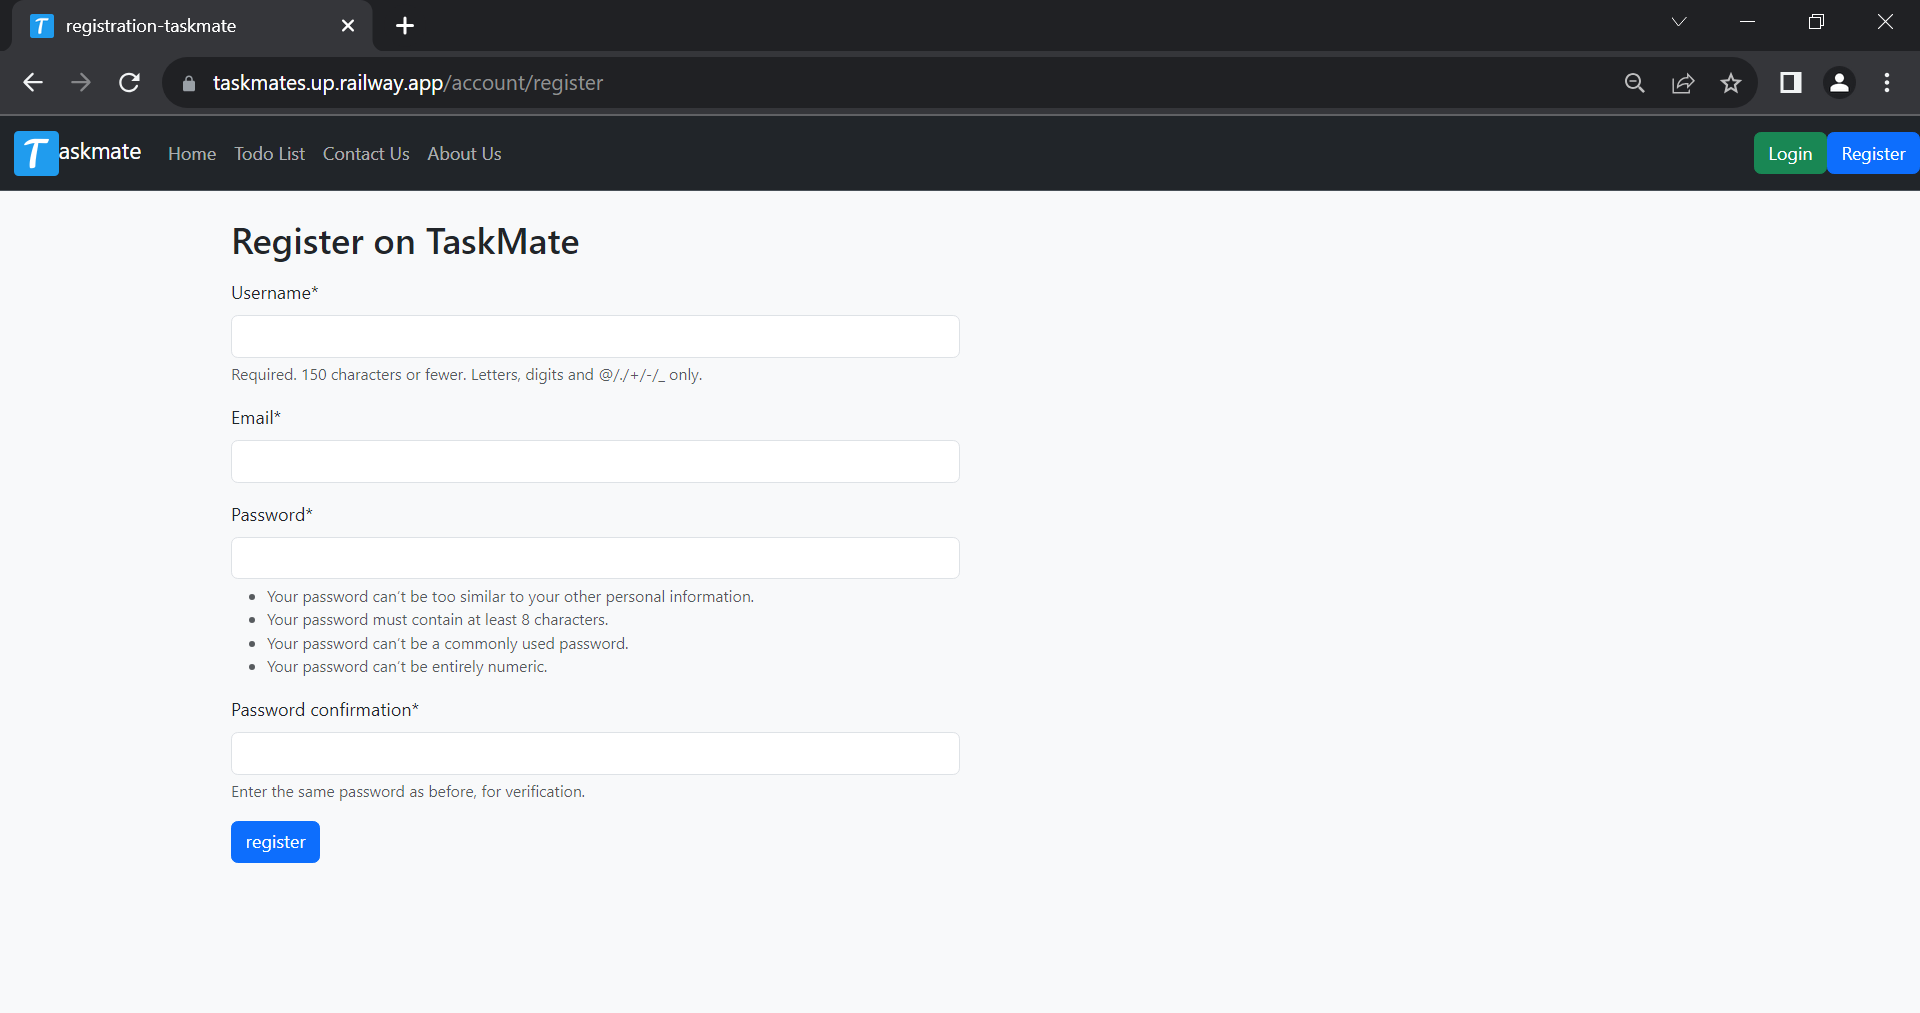This screenshot has height=1013, width=1920.
Task: Click the green Login button
Action: (x=1789, y=152)
